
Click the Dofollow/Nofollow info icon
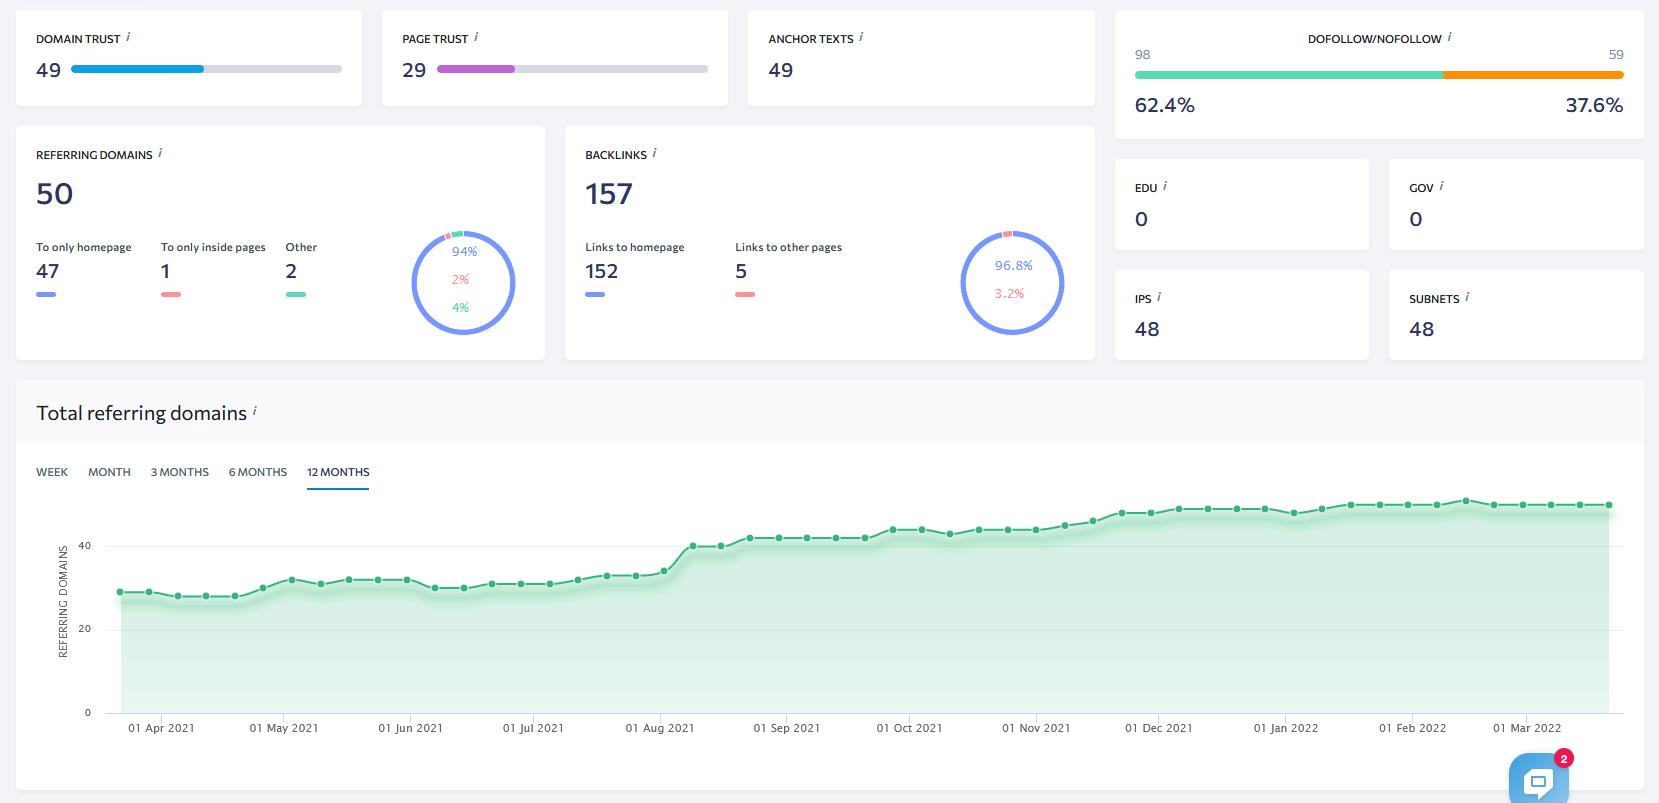tap(1449, 37)
